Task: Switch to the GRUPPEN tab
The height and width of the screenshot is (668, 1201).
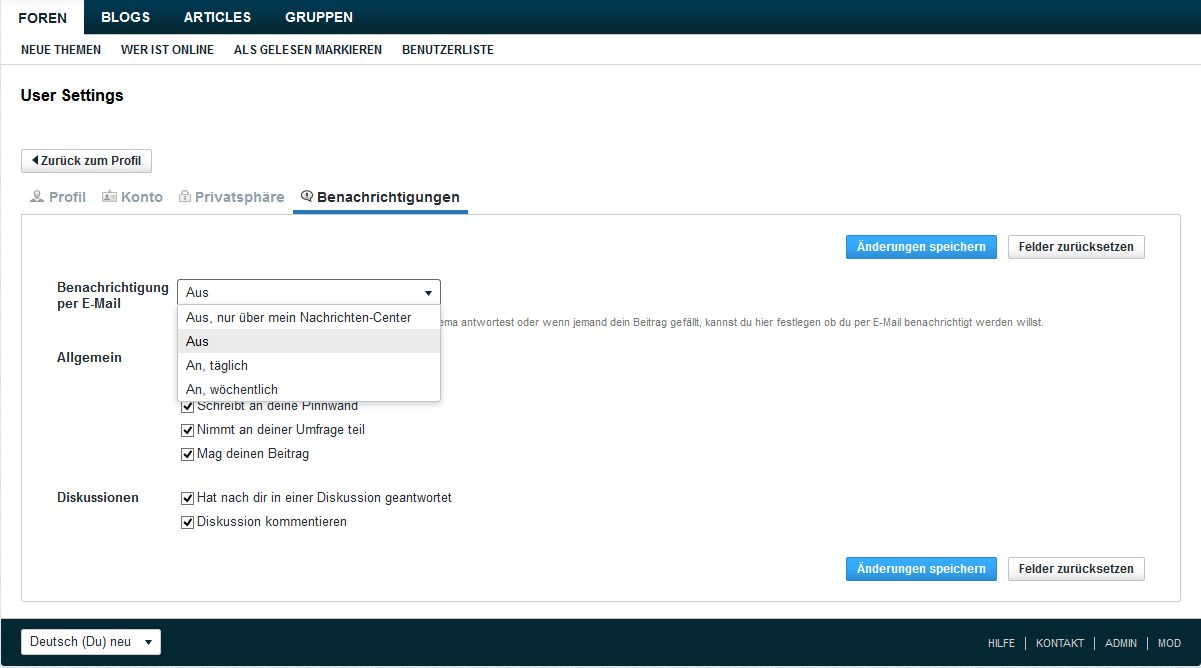Action: point(318,17)
